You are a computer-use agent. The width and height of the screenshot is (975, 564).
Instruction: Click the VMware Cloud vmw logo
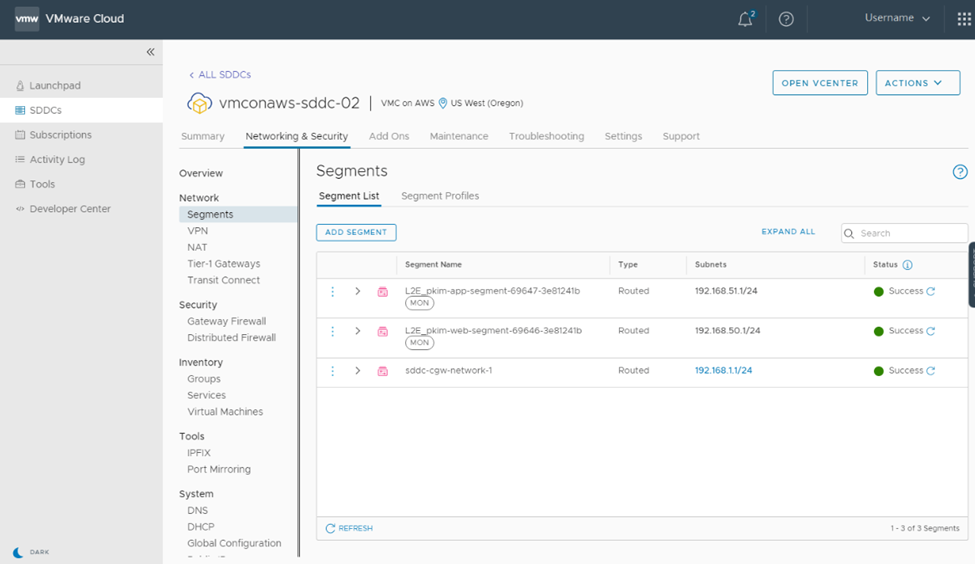[x=27, y=19]
